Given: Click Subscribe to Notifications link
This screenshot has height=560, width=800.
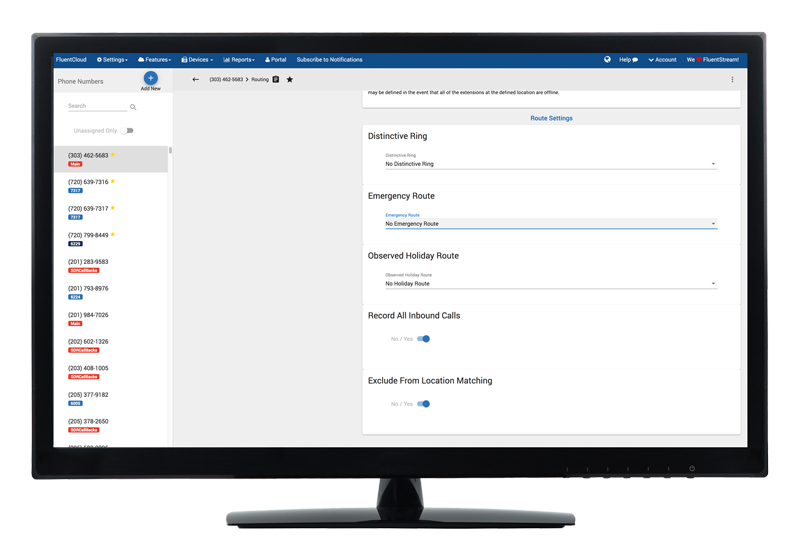Looking at the screenshot, I should (329, 60).
